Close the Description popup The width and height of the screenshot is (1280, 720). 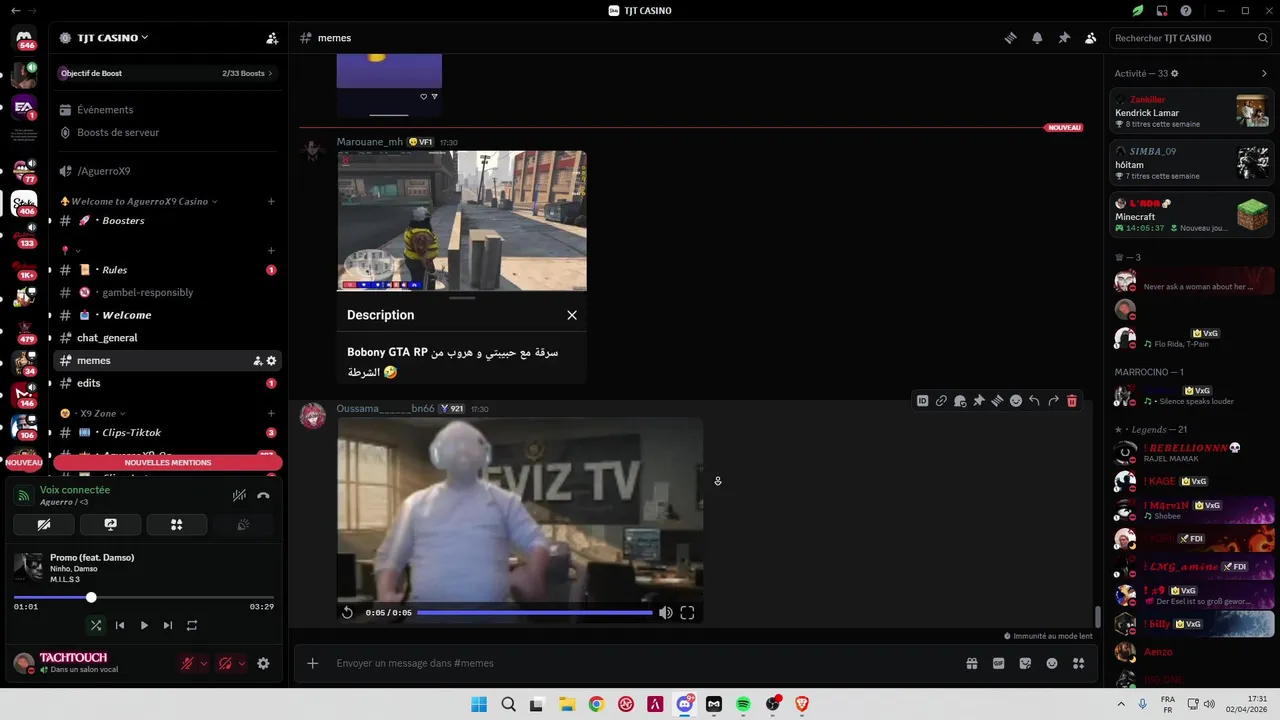572,315
